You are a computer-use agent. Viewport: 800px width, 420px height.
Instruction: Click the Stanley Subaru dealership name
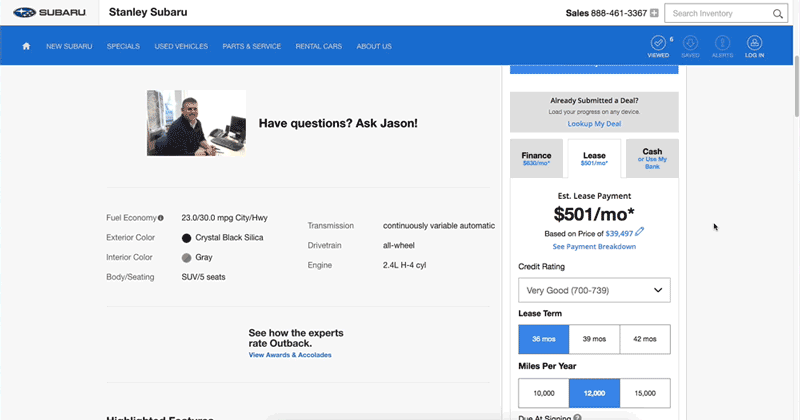[148, 12]
